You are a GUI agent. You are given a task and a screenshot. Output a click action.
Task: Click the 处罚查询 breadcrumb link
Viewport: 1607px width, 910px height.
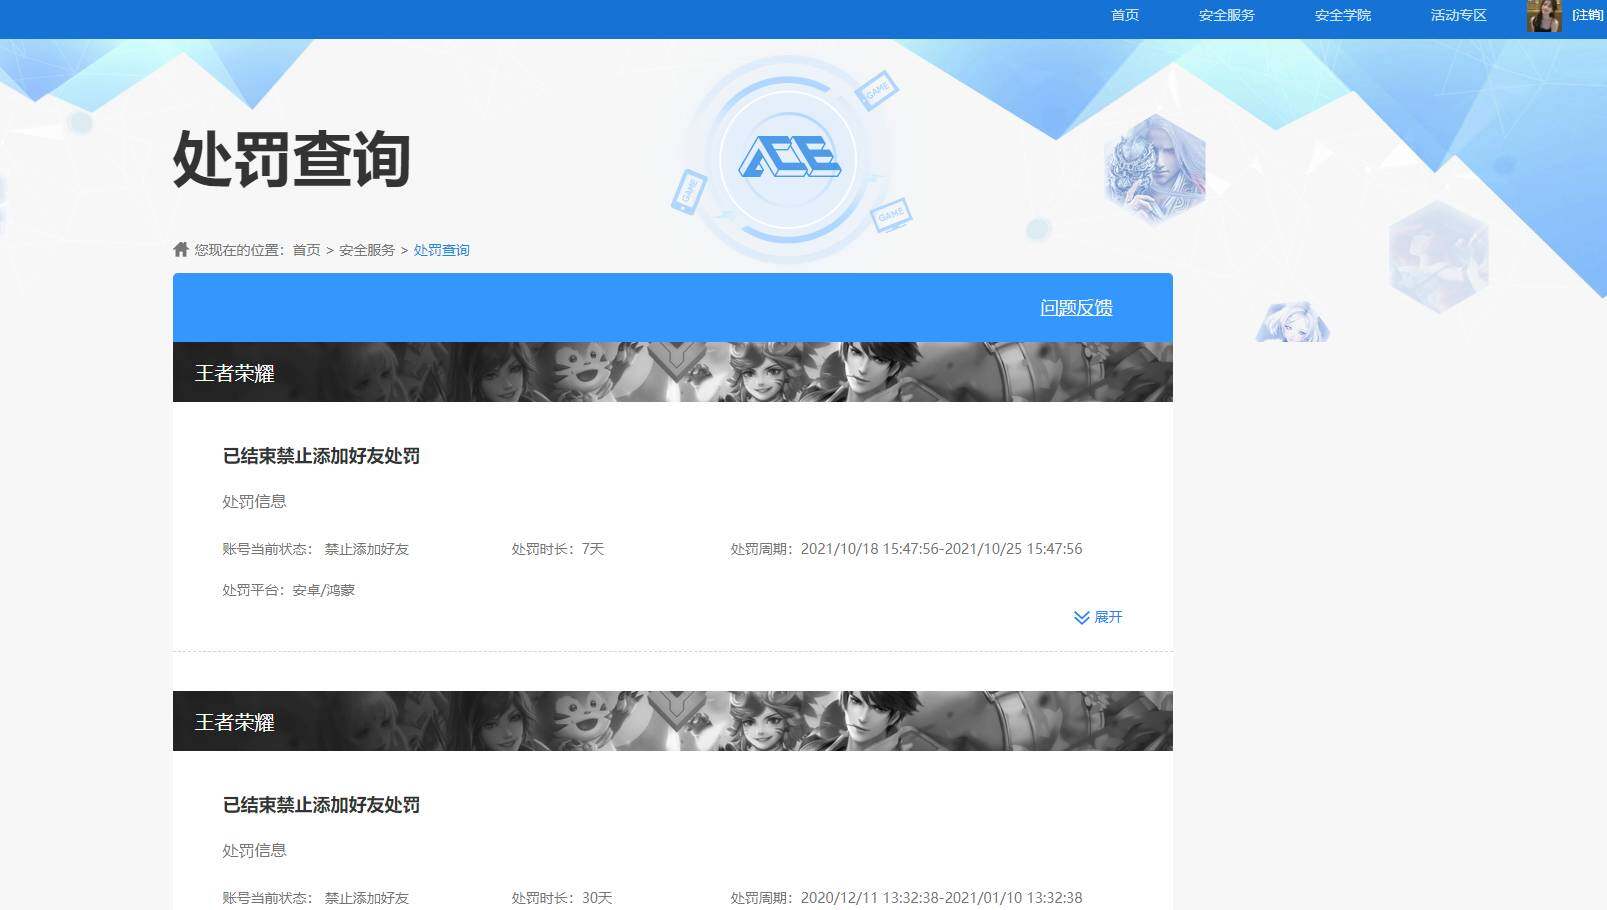pyautogui.click(x=442, y=249)
